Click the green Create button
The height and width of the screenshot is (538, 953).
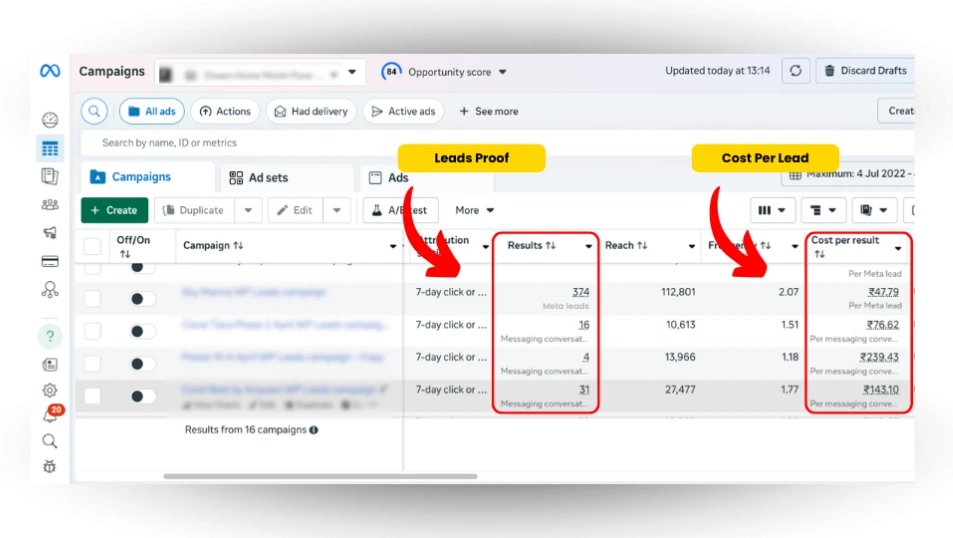(x=114, y=210)
